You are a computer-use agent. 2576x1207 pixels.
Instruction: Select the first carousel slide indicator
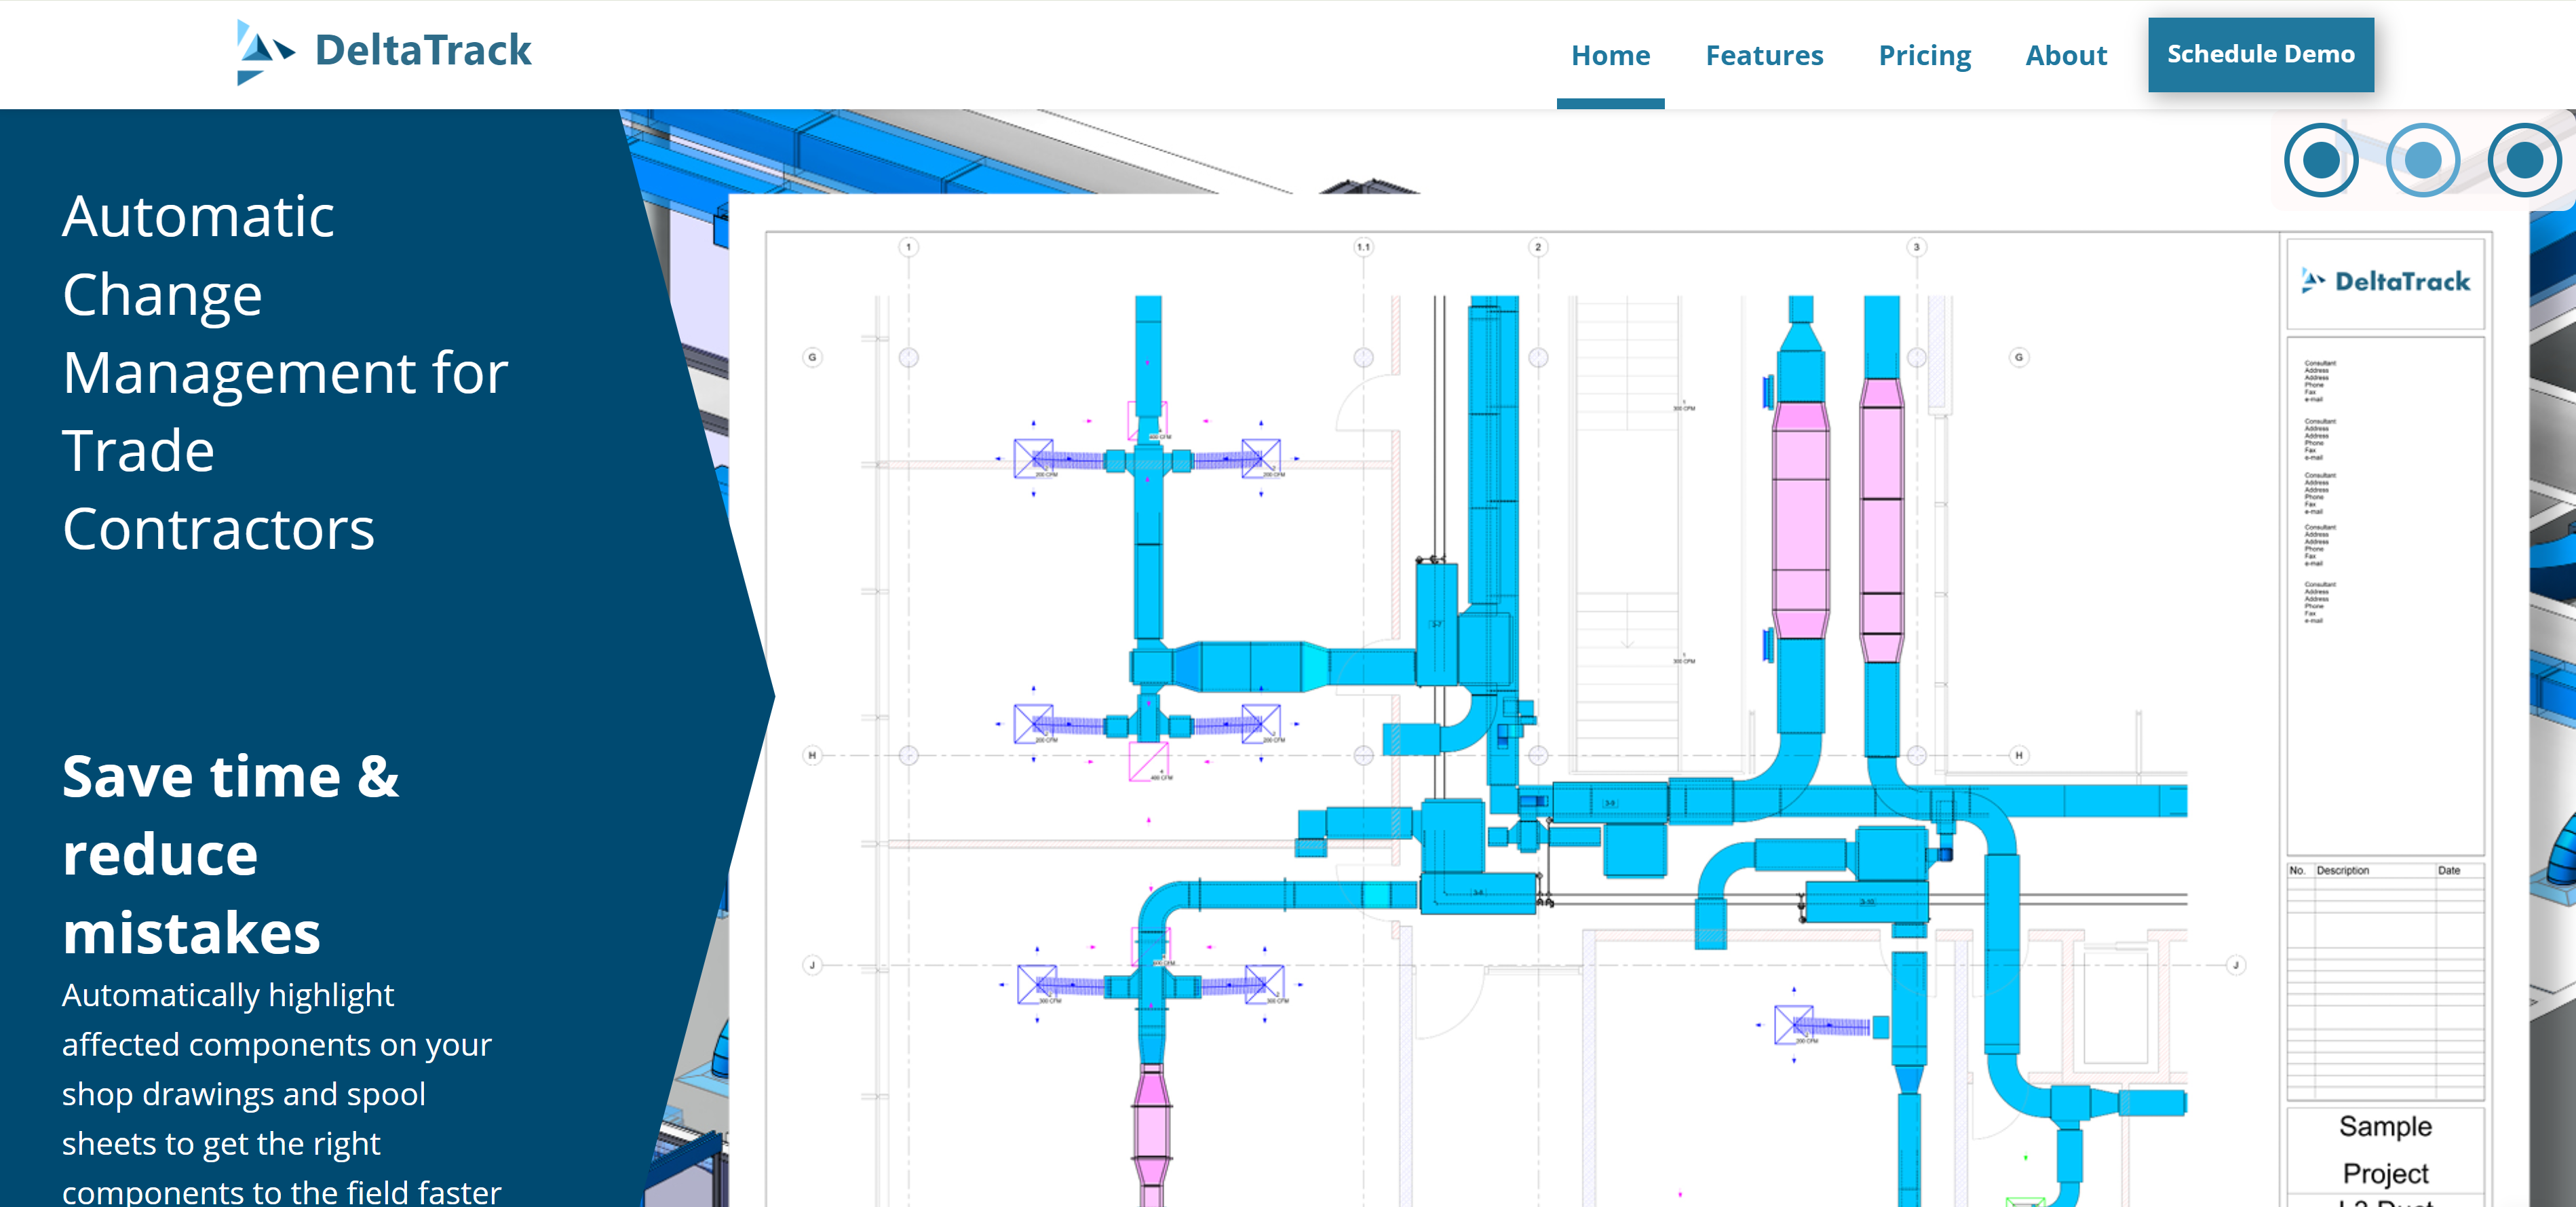pyautogui.click(x=2321, y=160)
